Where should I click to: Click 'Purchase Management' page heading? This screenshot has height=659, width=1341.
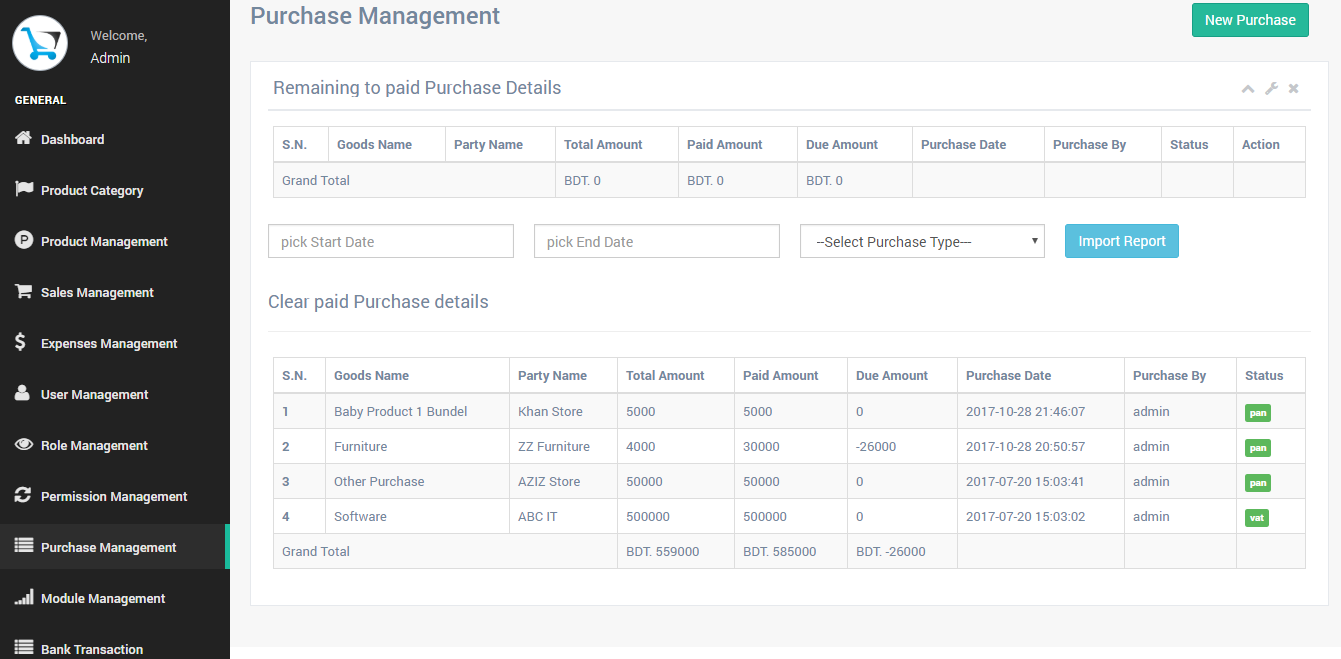coord(375,15)
